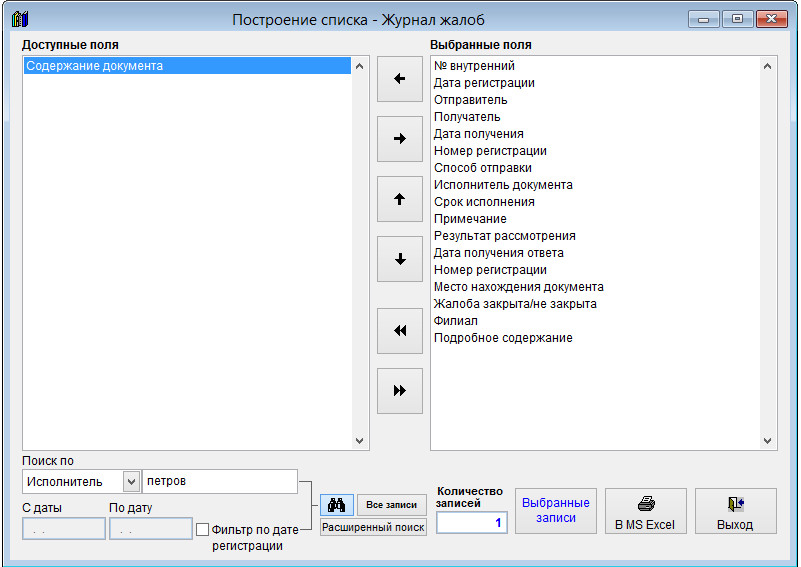The width and height of the screenshot is (801, 567).
Task: Minimize the Построение списка window
Action: click(703, 19)
